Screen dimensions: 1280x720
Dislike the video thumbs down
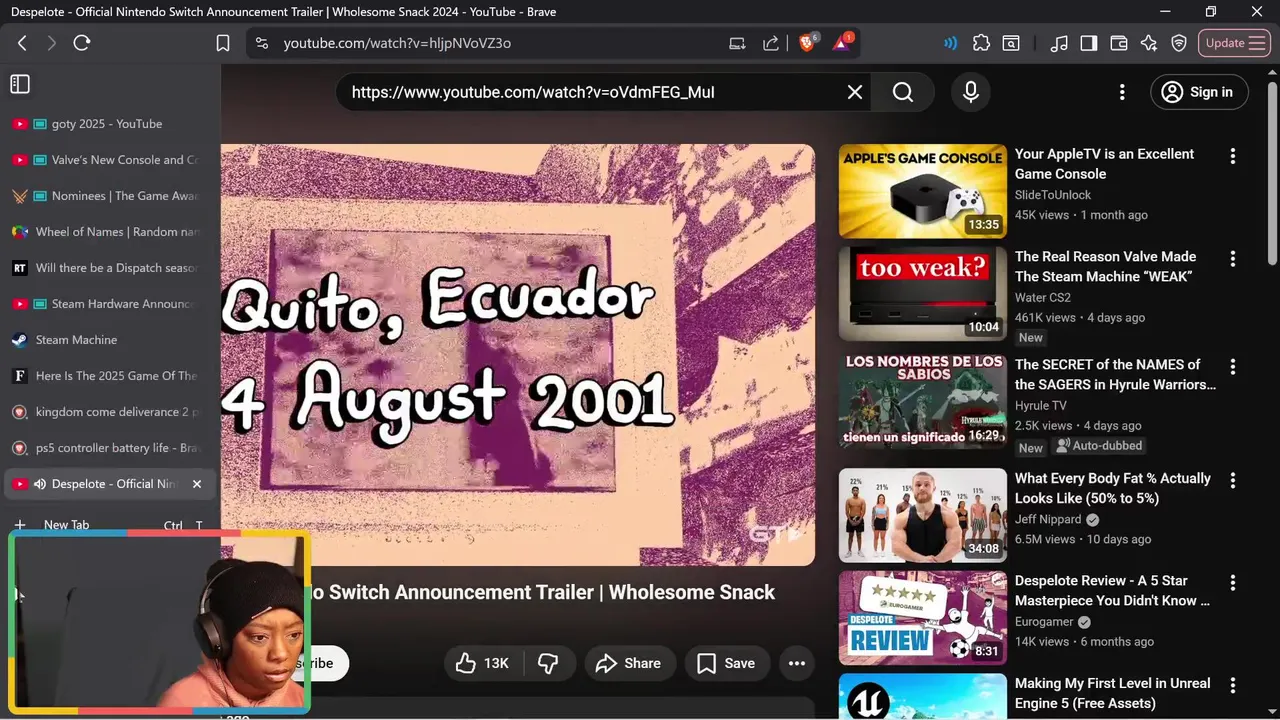pos(548,663)
